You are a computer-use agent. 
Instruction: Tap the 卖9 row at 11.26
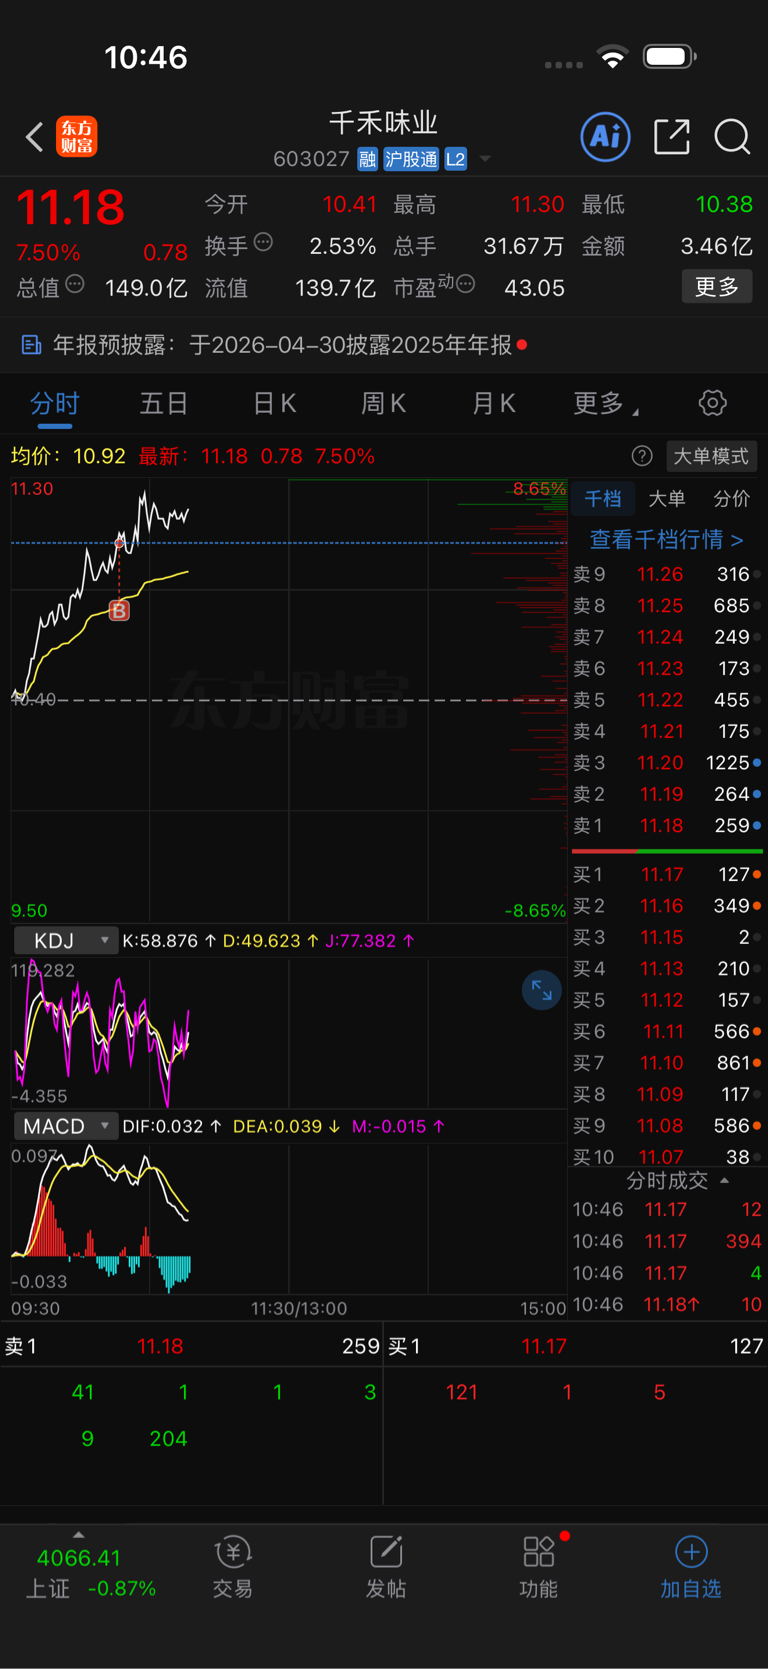coord(667,574)
